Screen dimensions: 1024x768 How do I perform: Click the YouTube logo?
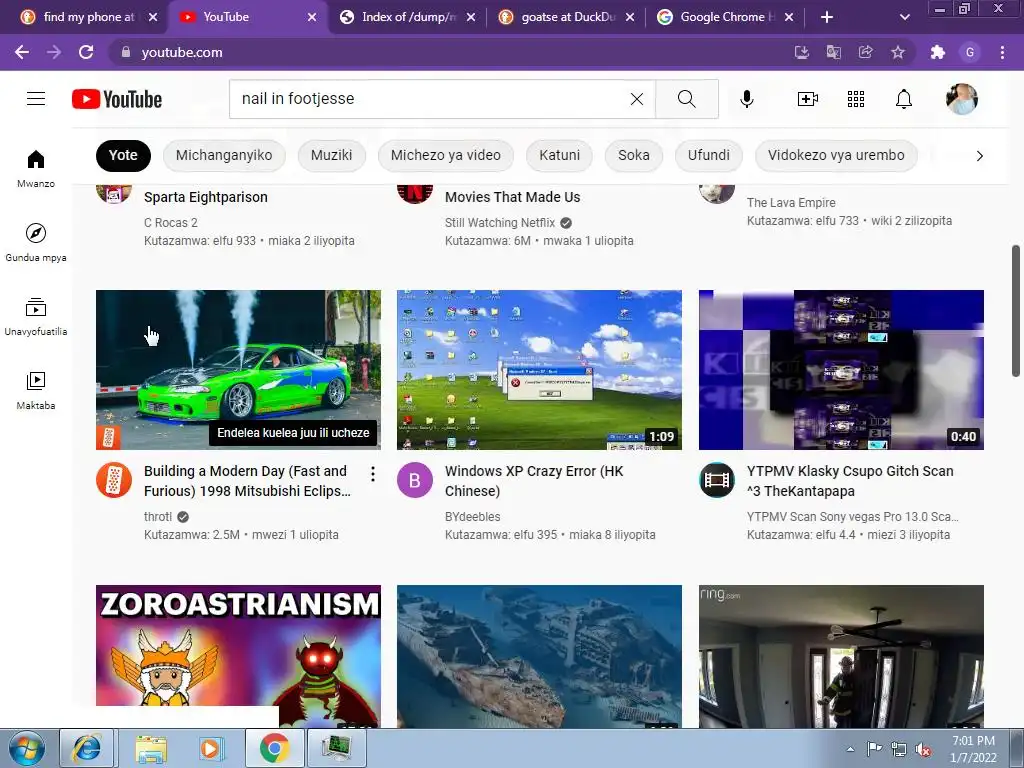pyautogui.click(x=117, y=99)
